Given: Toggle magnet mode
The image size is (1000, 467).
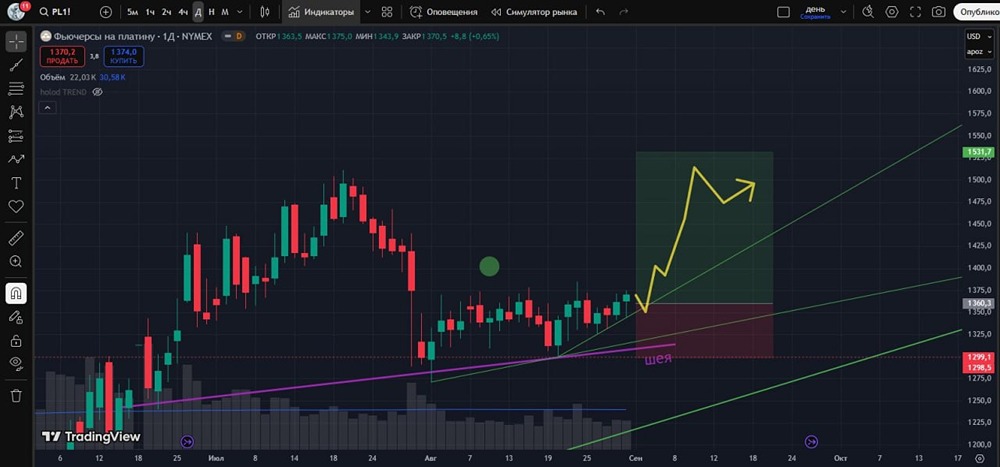Looking at the screenshot, I should click(16, 293).
